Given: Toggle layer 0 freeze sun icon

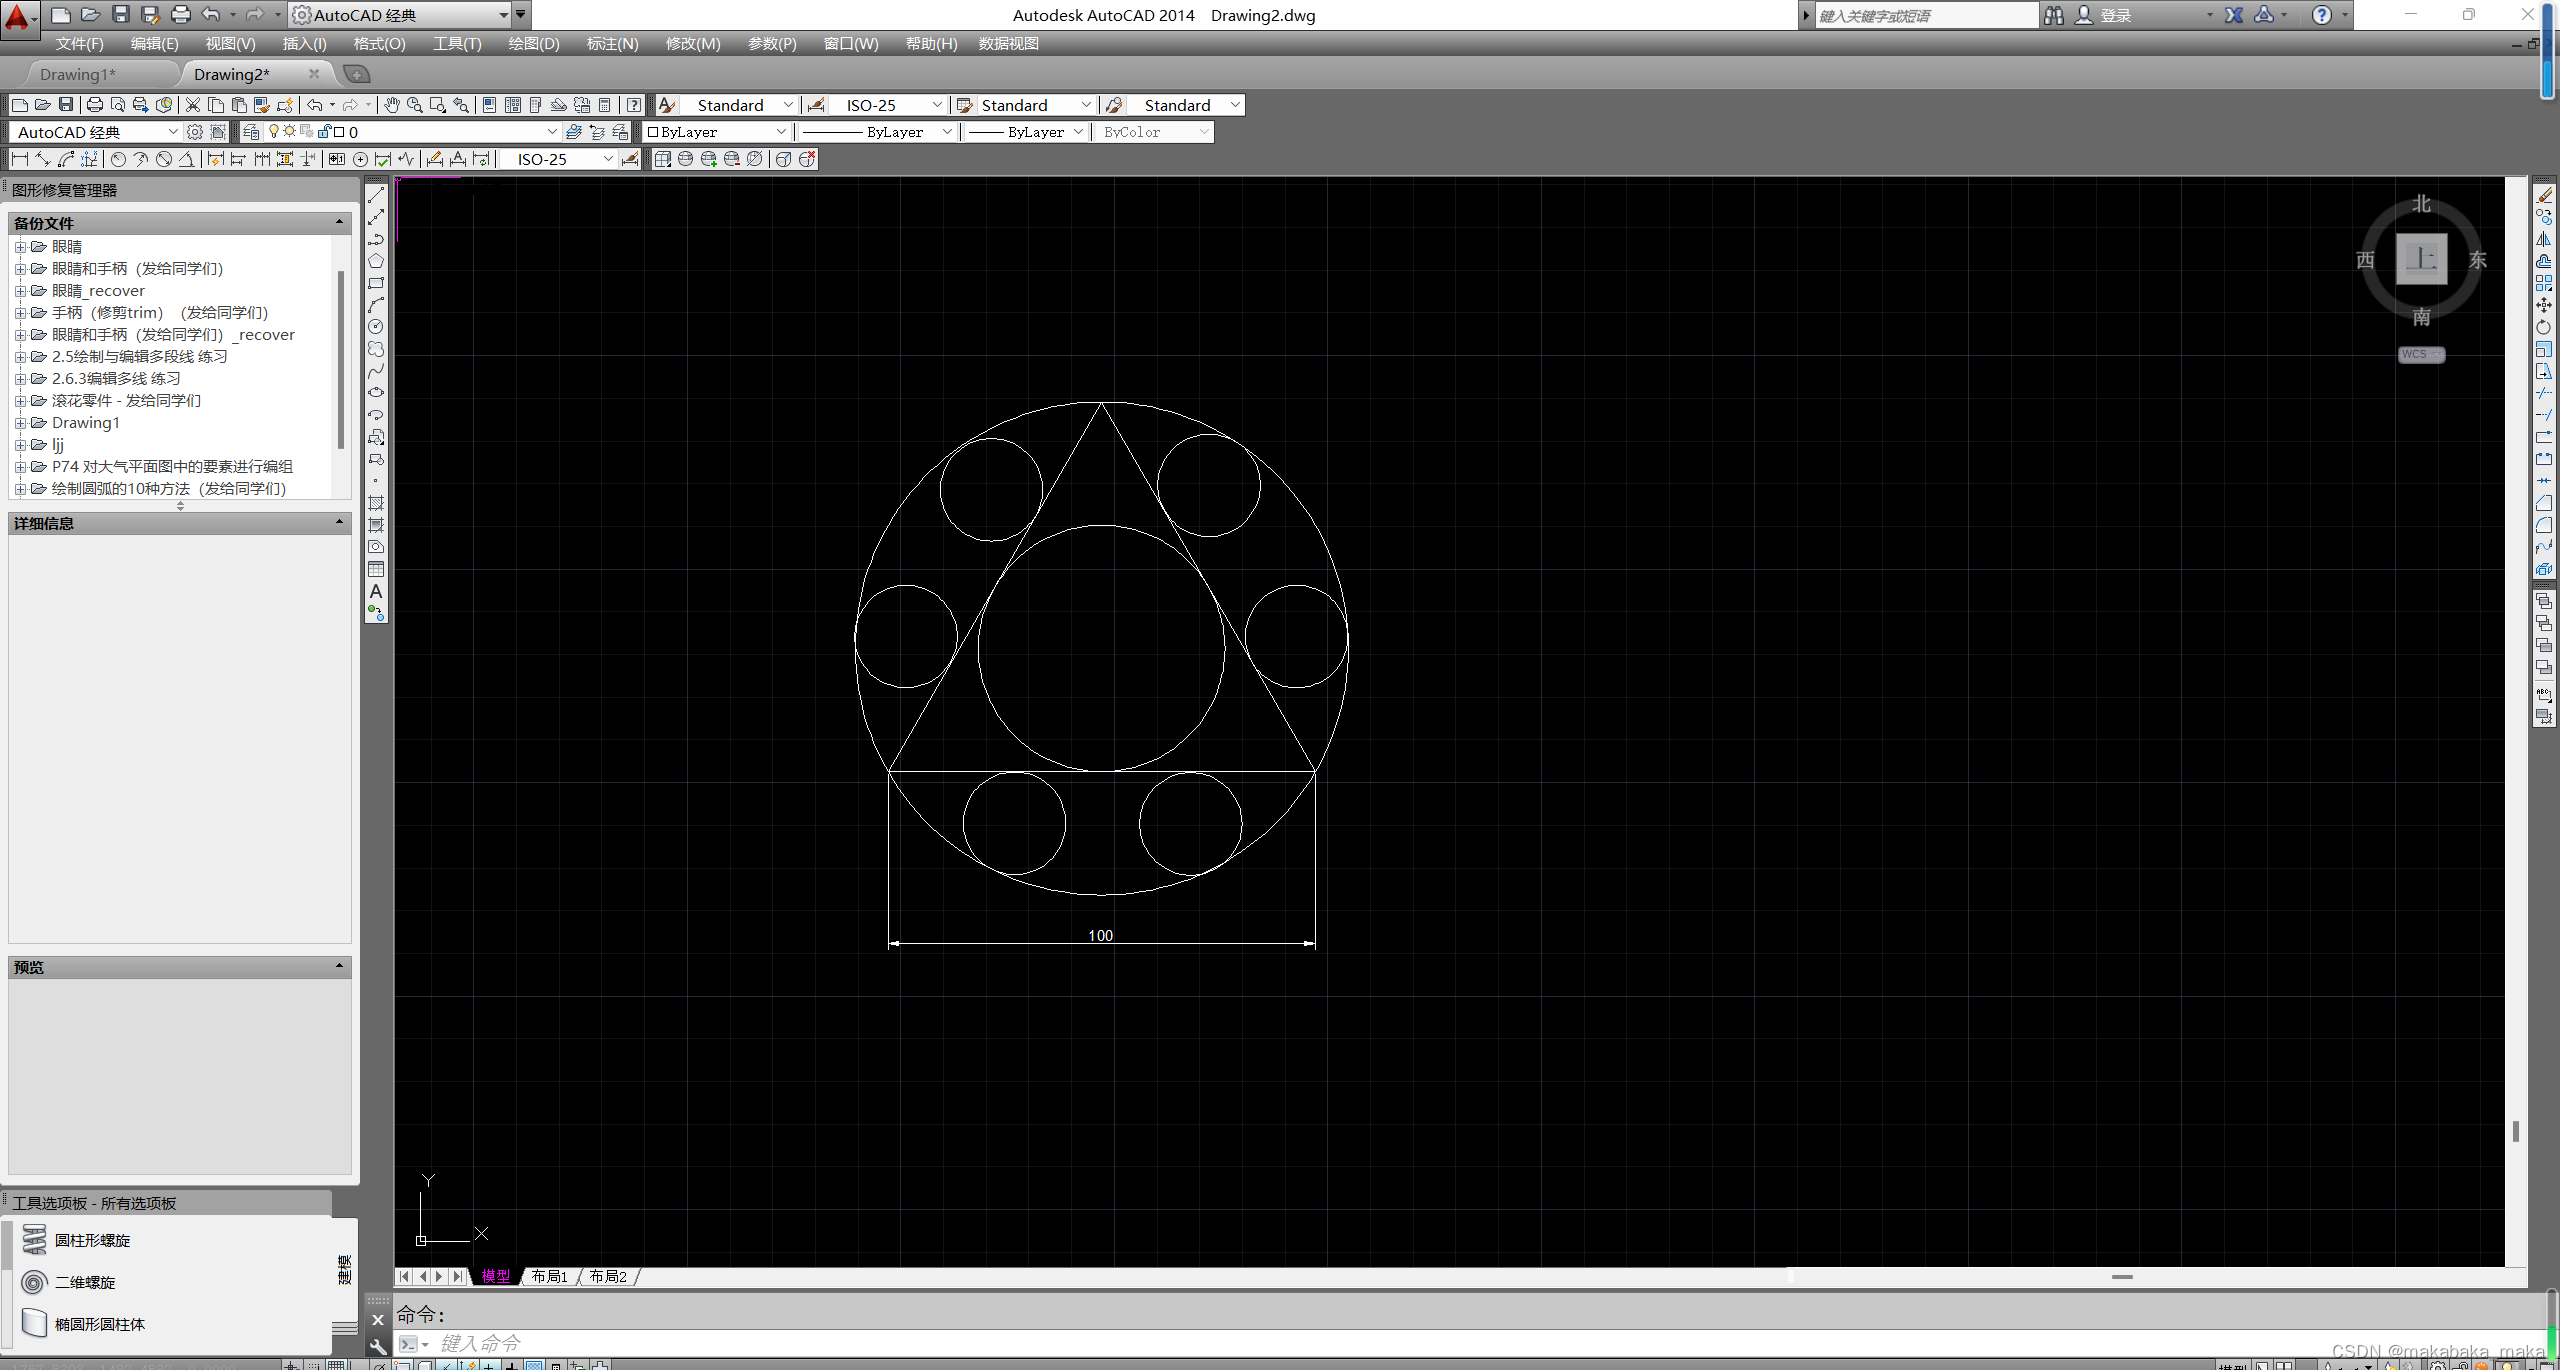Looking at the screenshot, I should pos(289,131).
